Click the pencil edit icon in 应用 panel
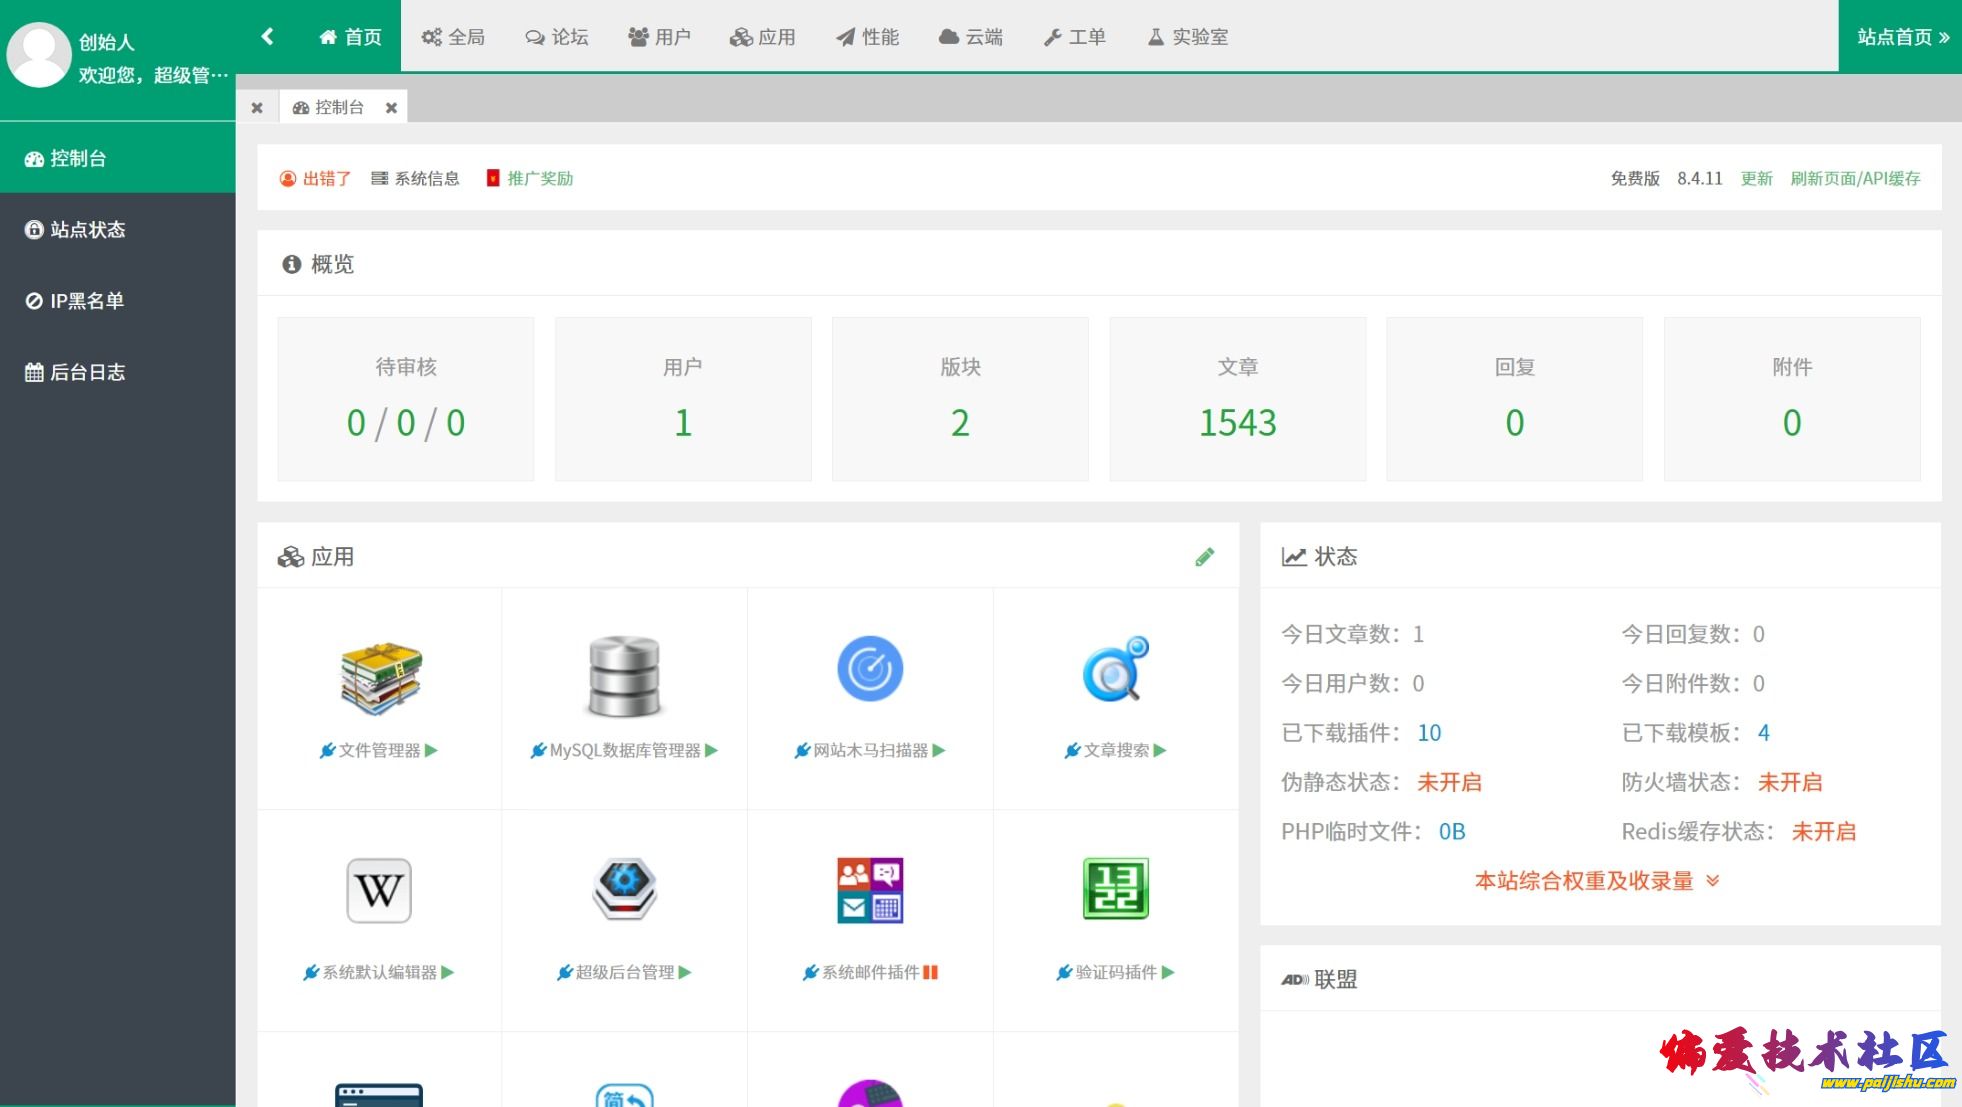 click(x=1204, y=557)
